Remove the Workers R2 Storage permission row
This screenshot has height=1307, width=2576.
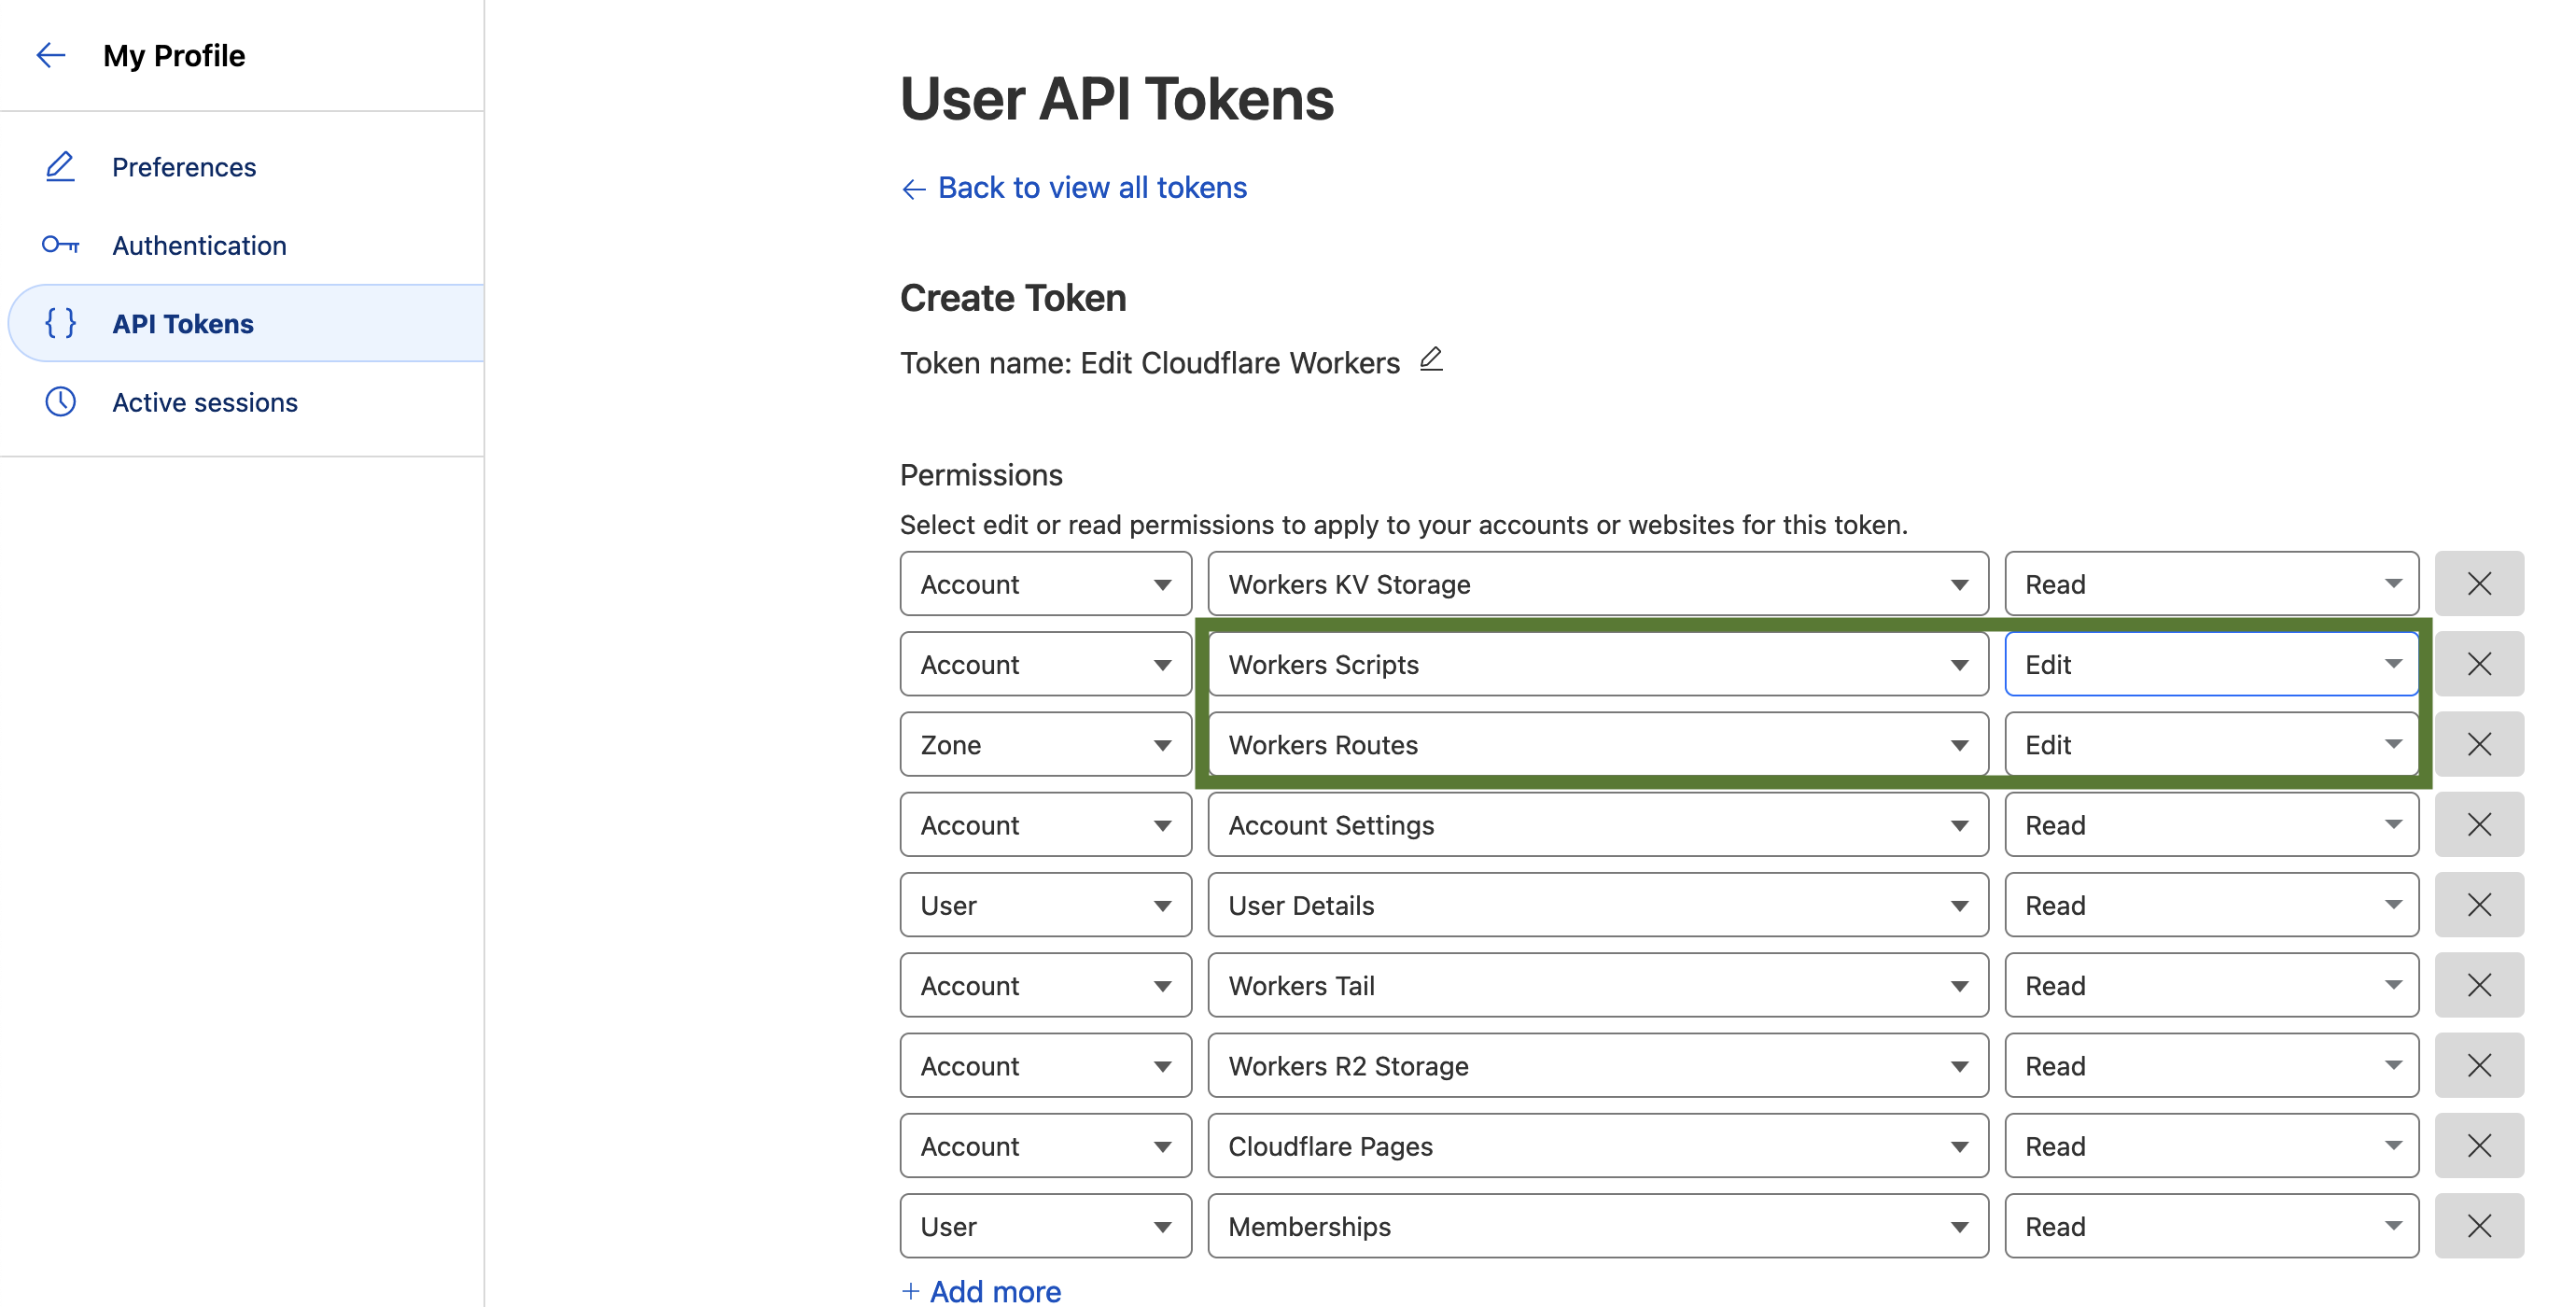click(2479, 1065)
